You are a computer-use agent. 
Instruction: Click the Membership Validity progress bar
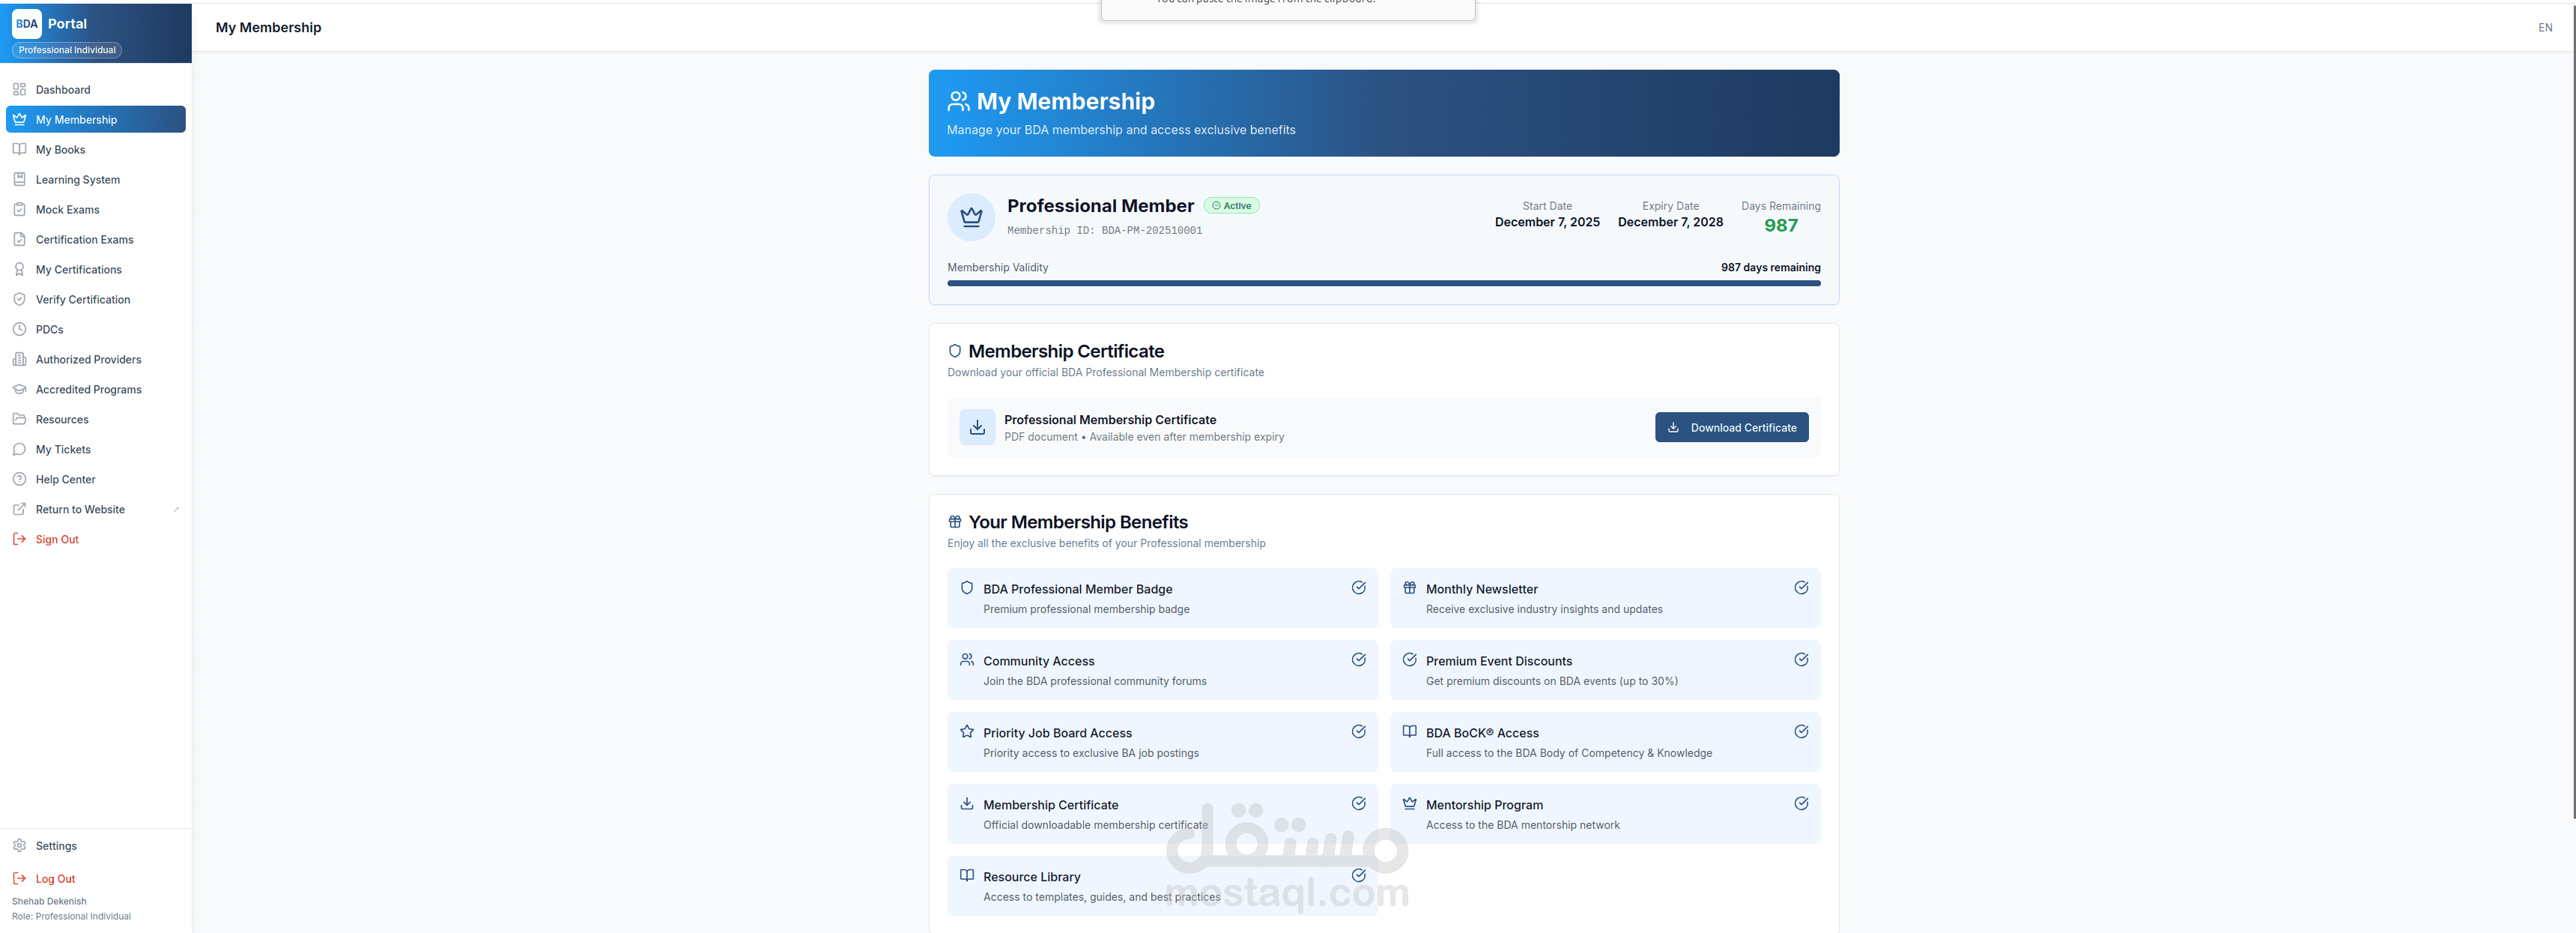pos(1383,283)
